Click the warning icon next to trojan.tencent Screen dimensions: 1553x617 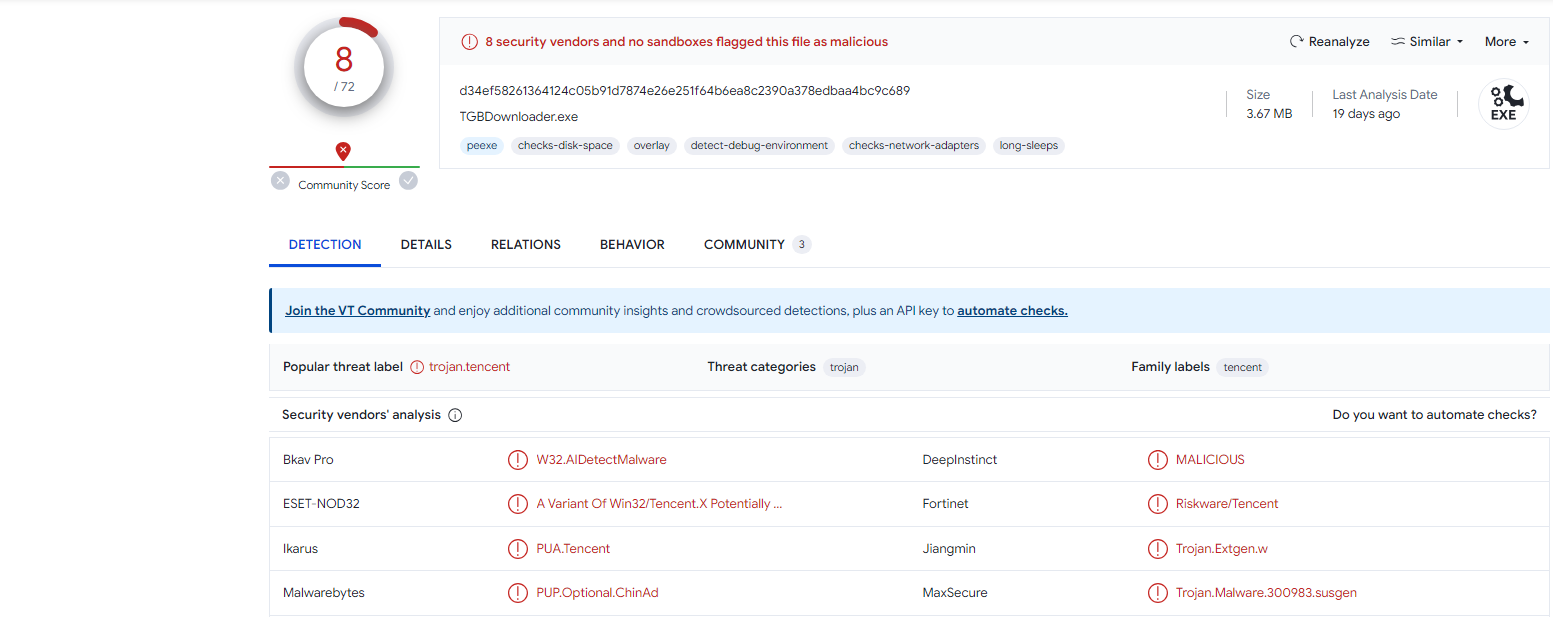point(417,367)
